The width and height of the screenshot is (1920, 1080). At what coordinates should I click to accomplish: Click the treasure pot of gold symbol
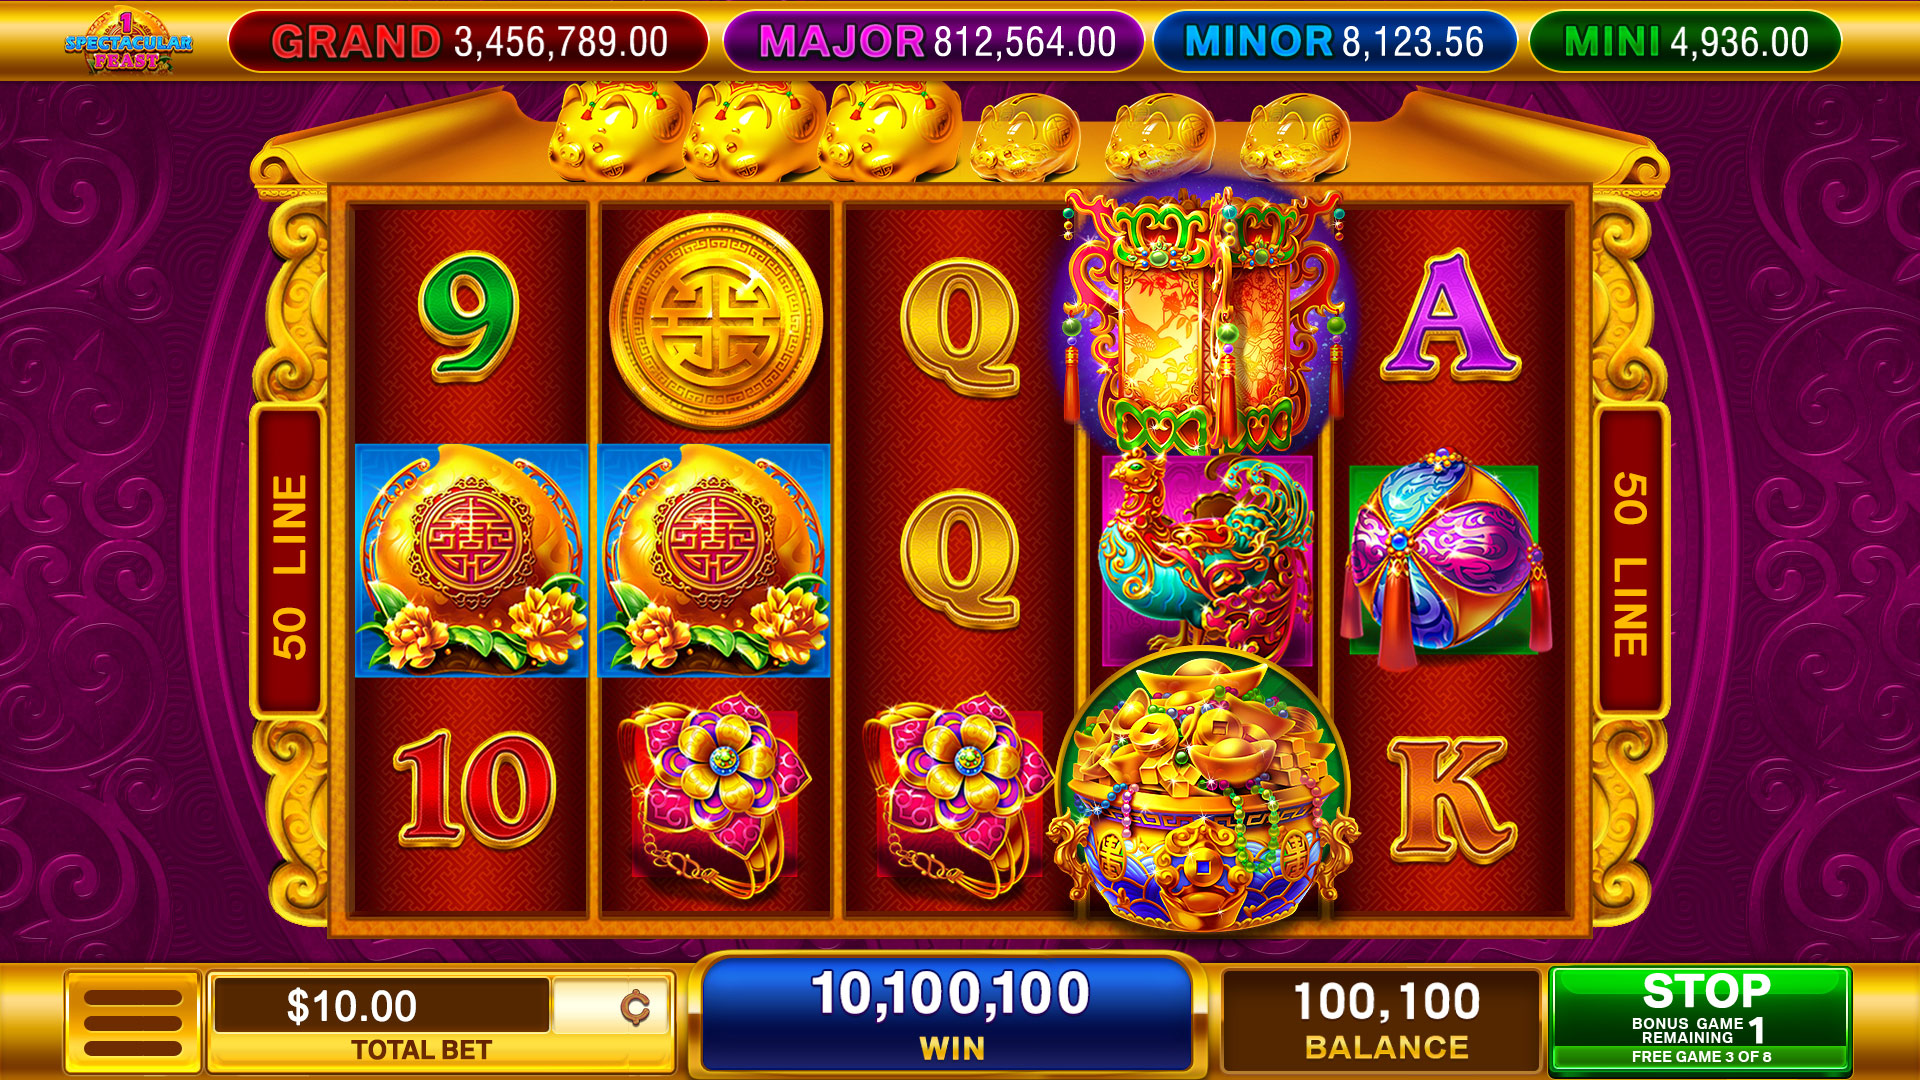click(x=1203, y=790)
